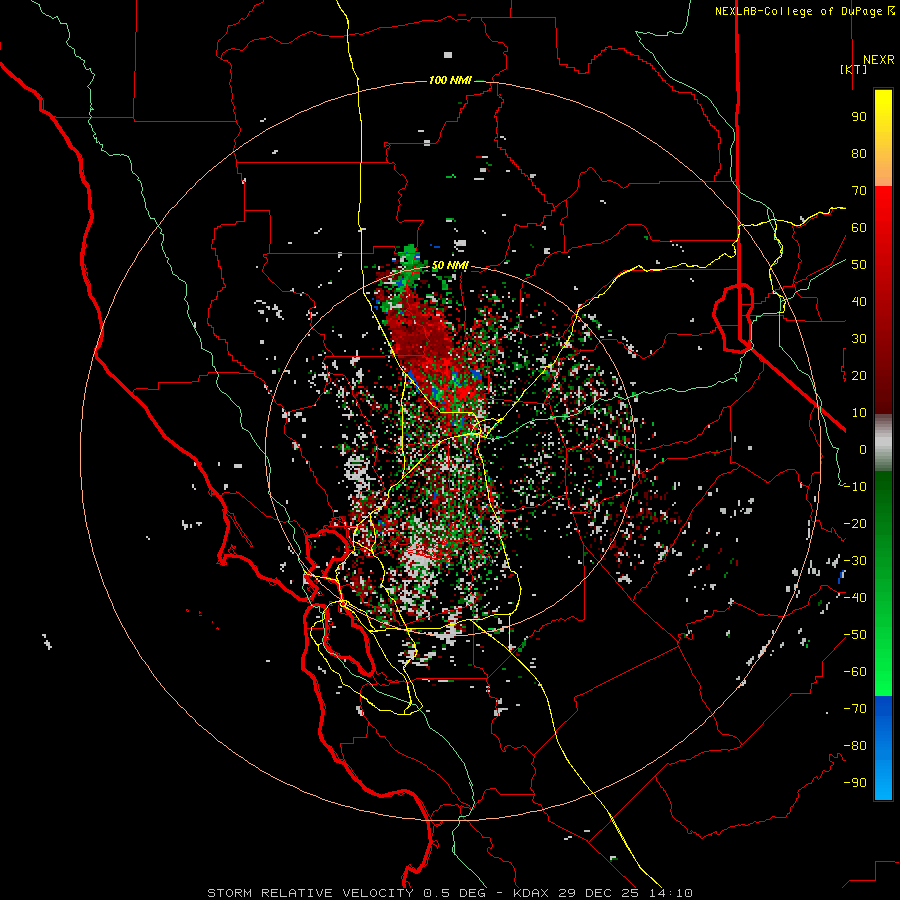Click the 20 value on velocity scale
The height and width of the screenshot is (900, 900).
pos(859,375)
